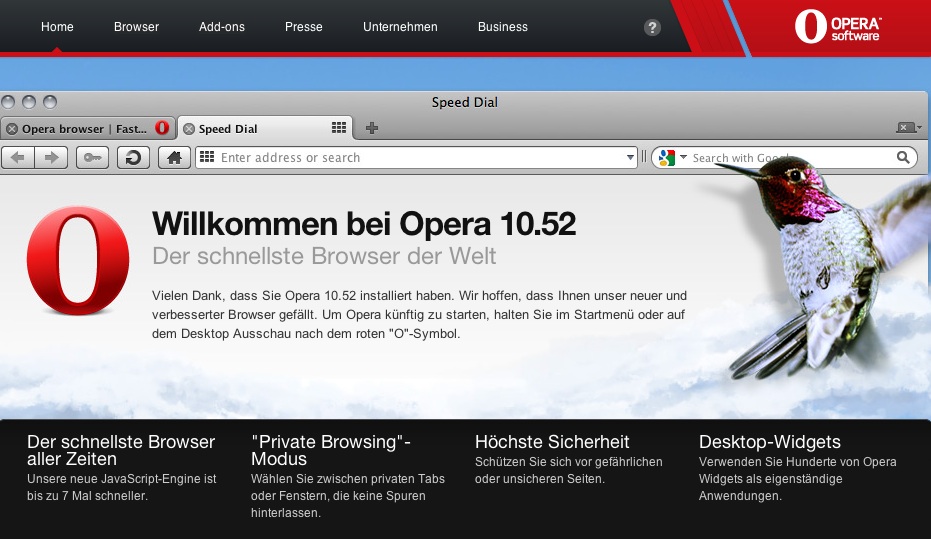This screenshot has width=931, height=539.
Task: Open the Browser navigation item
Action: [137, 27]
